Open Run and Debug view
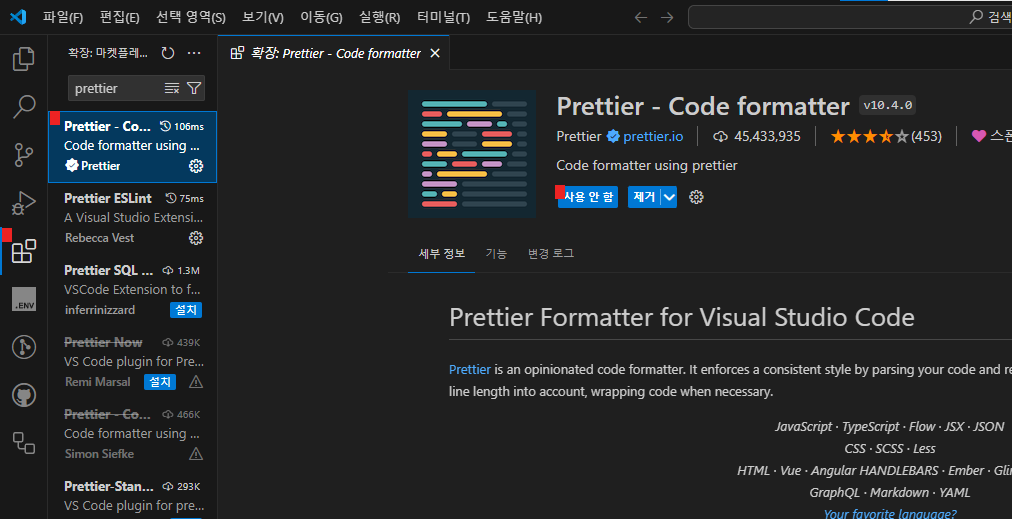 click(24, 203)
